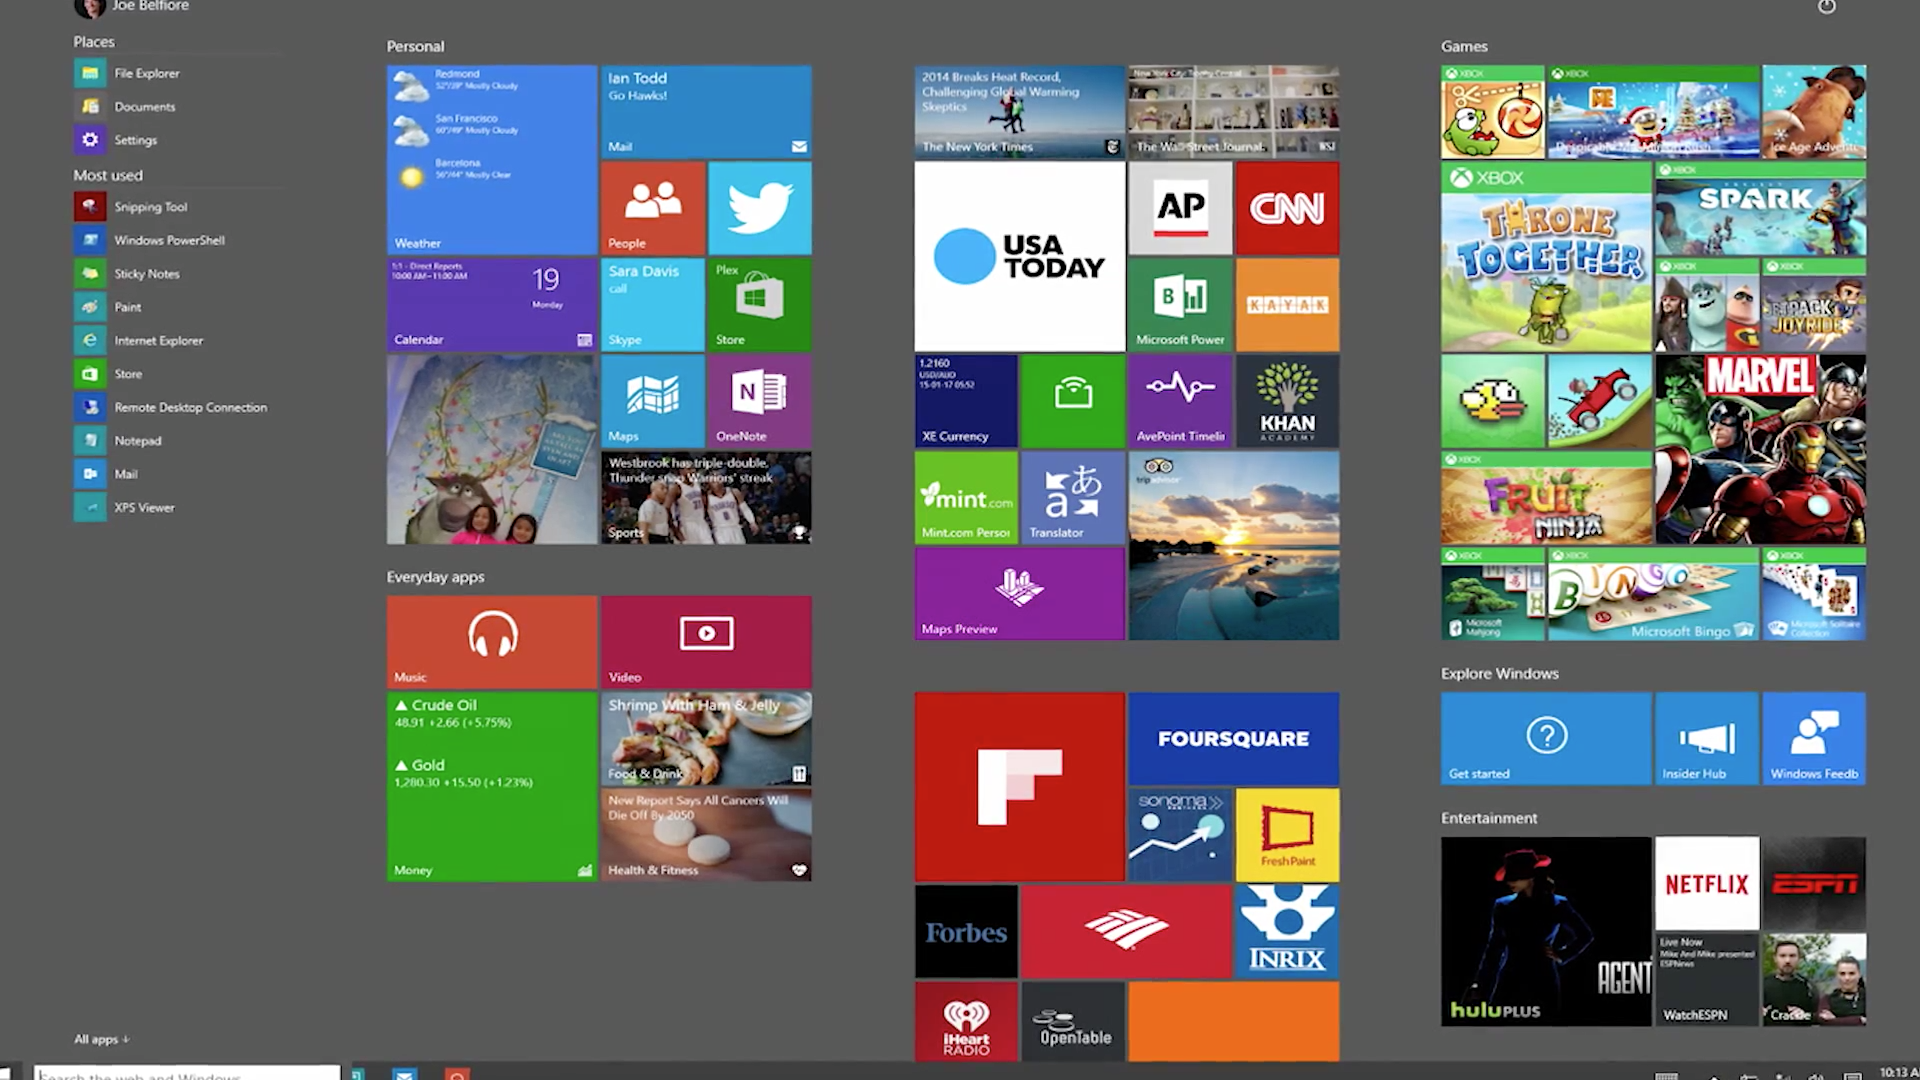Open the Twitter tile

tap(759, 208)
